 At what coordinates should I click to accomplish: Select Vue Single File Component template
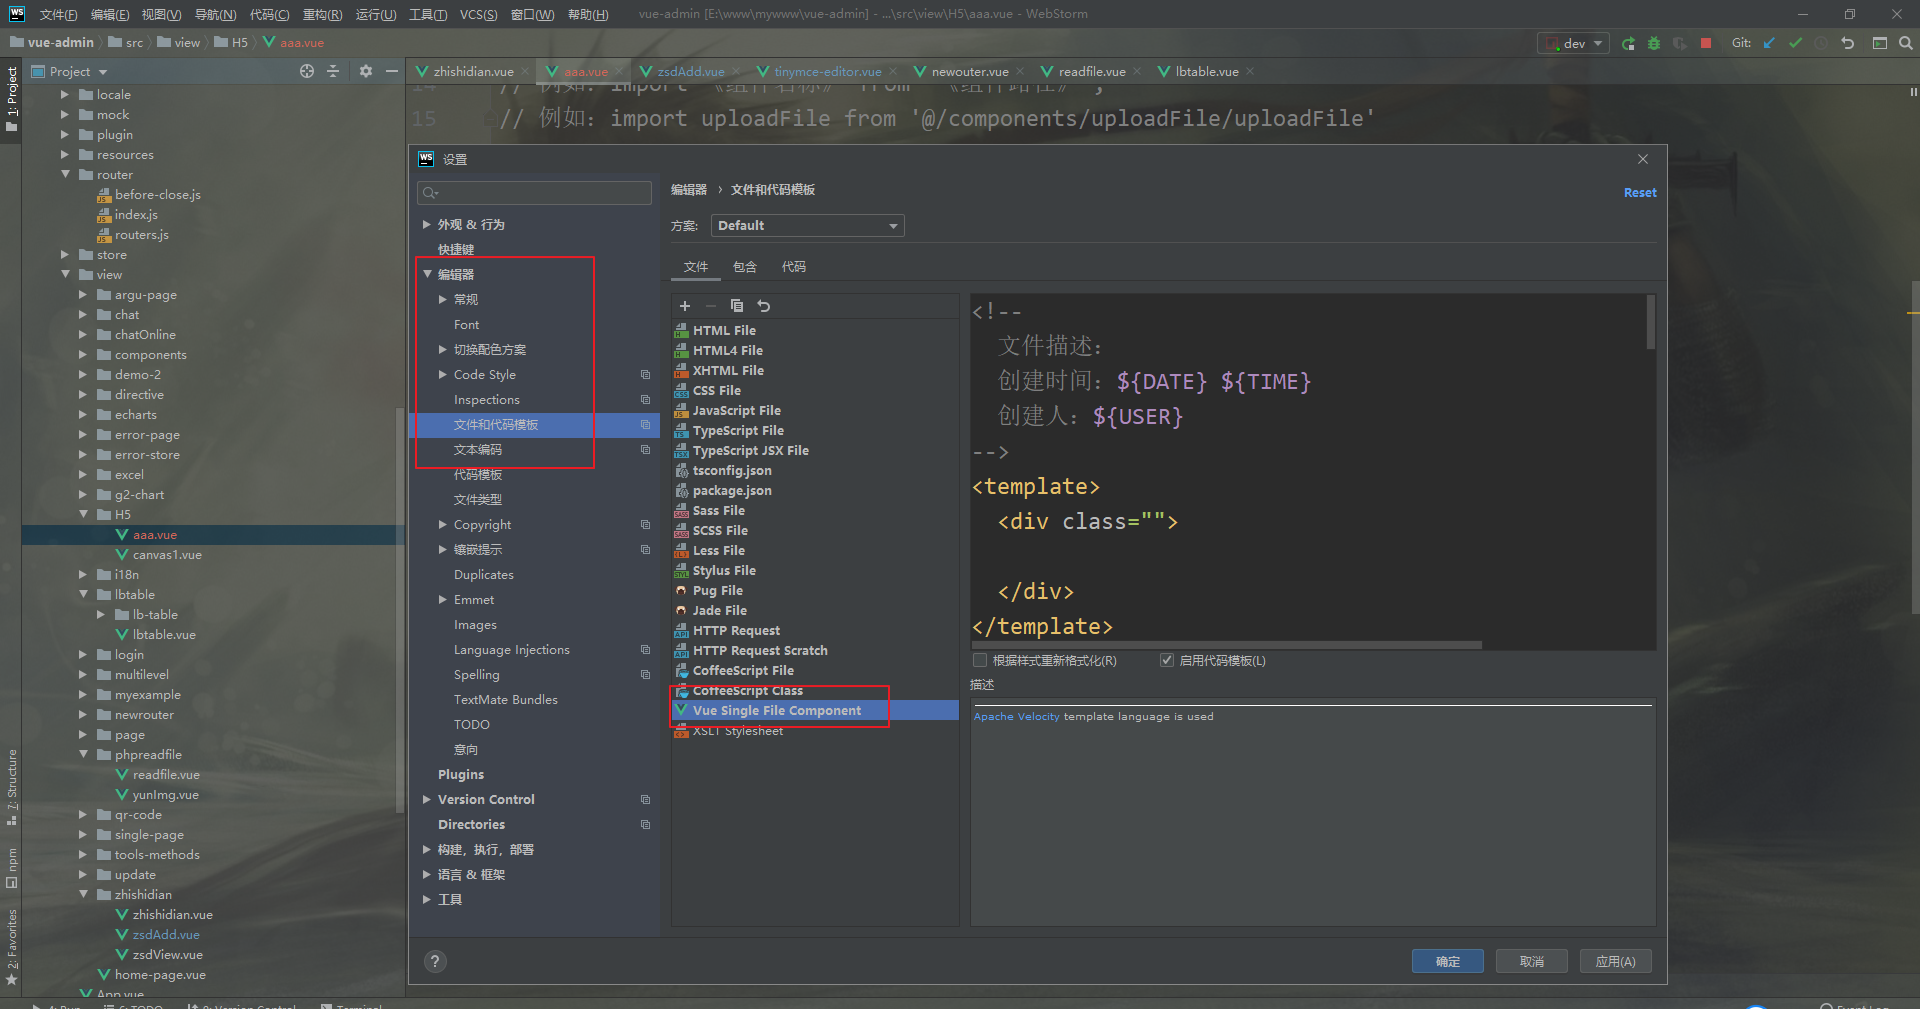coord(814,710)
